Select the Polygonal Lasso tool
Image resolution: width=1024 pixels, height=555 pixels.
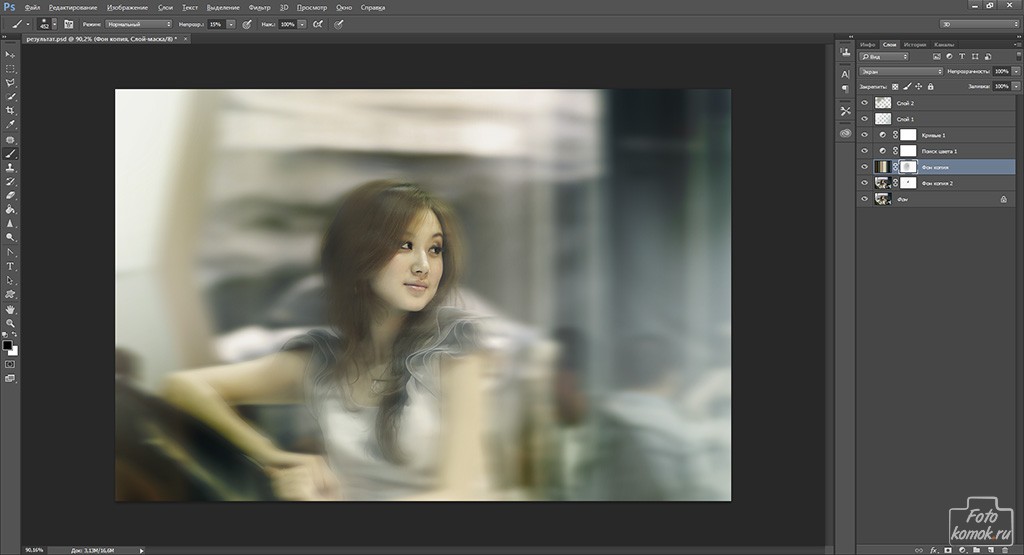10,83
